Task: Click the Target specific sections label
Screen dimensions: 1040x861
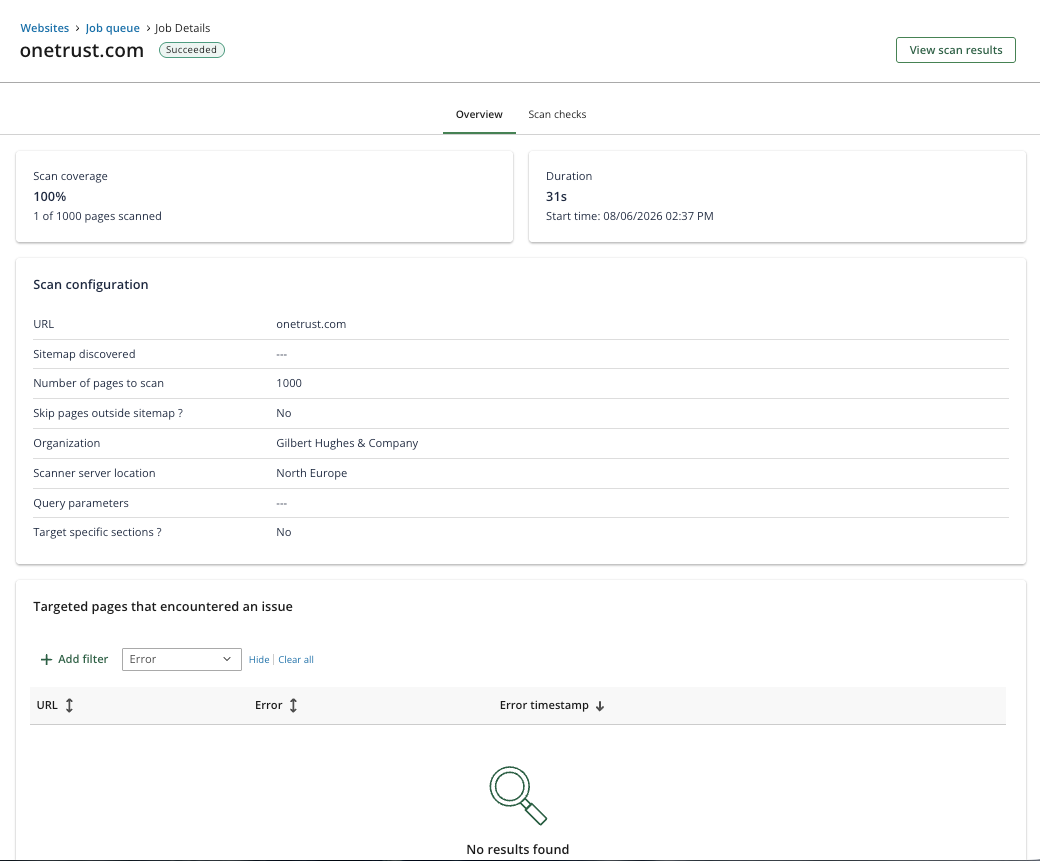Action: pos(97,532)
